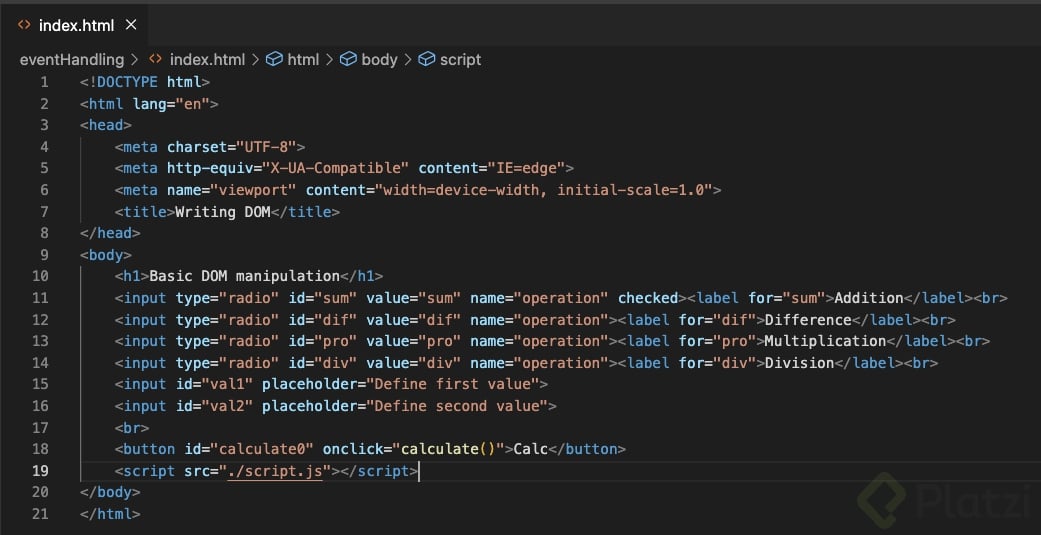
Task: Click the lang="en" attribute
Action: 171,104
